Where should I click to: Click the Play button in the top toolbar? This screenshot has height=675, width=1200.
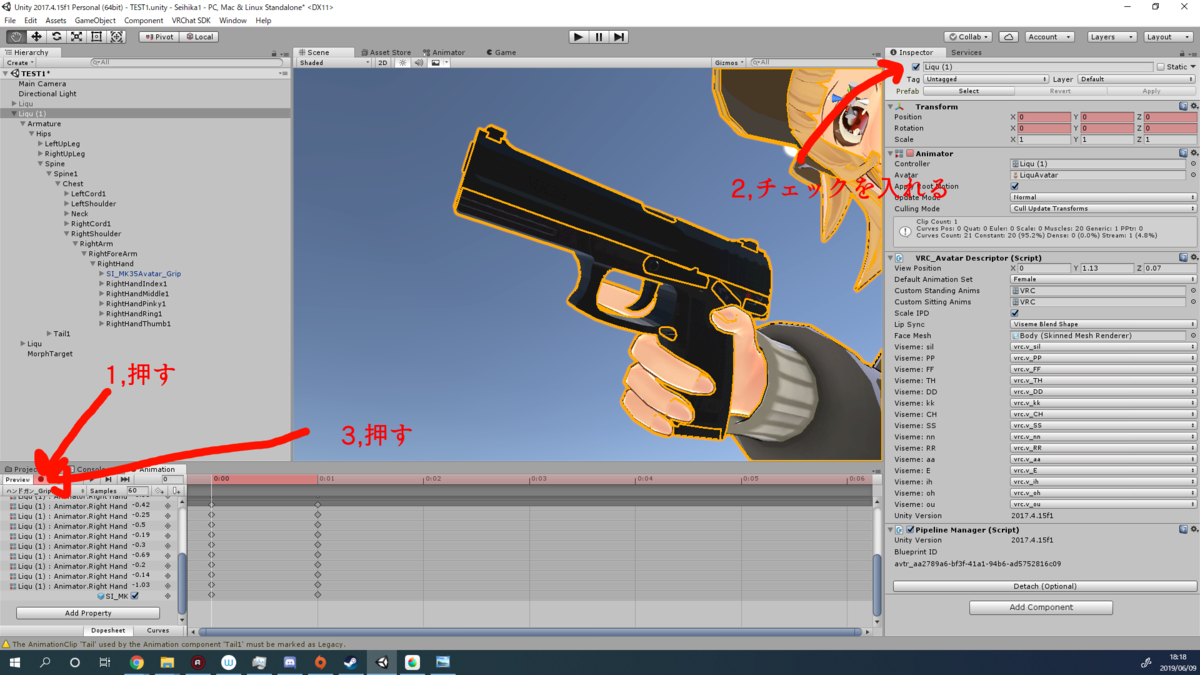[578, 37]
